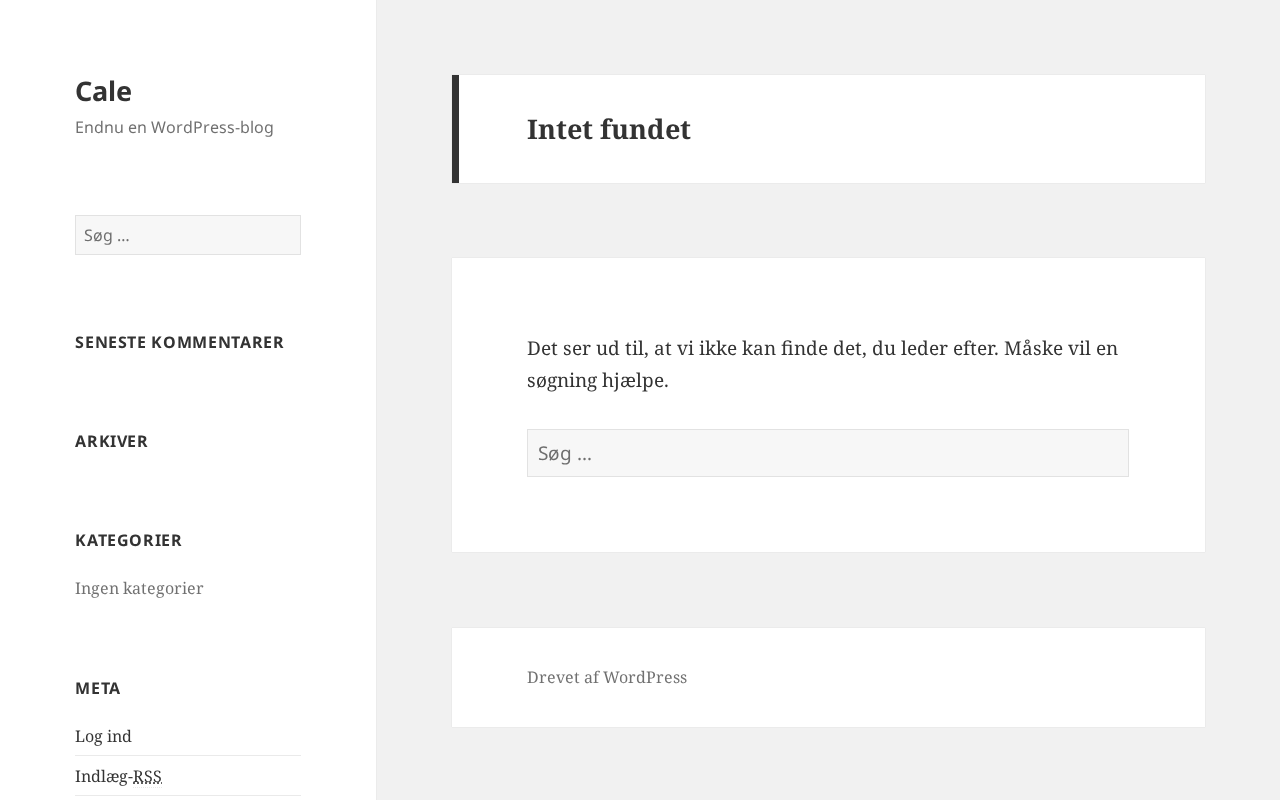
Task: Click the Arkiver widget heading
Action: pyautogui.click(x=111, y=441)
